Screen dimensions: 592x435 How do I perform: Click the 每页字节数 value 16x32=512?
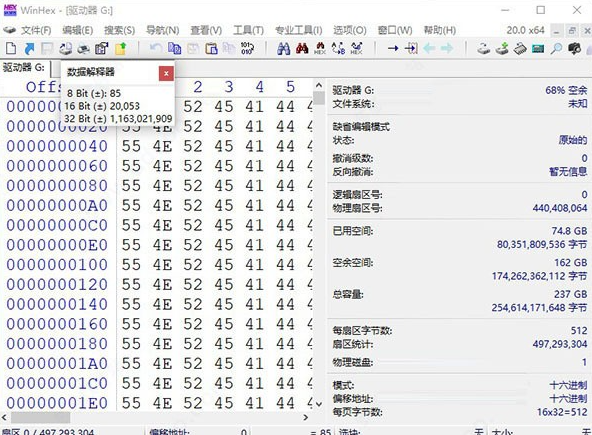pos(562,412)
